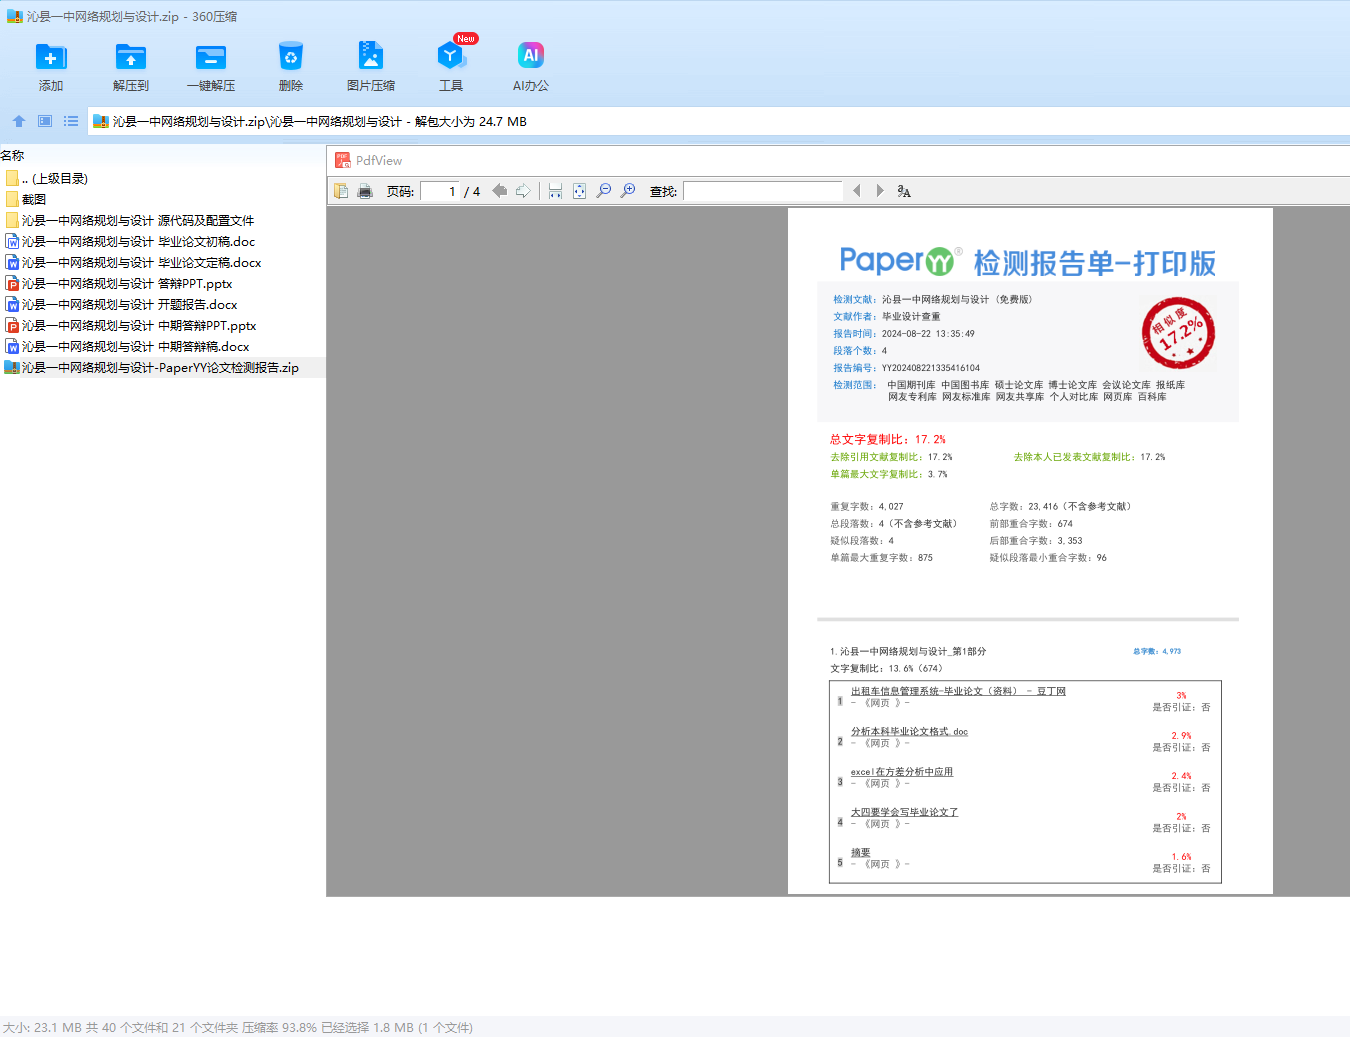Zoom in on the PDF preview
The width and height of the screenshot is (1350, 1037).
click(628, 191)
